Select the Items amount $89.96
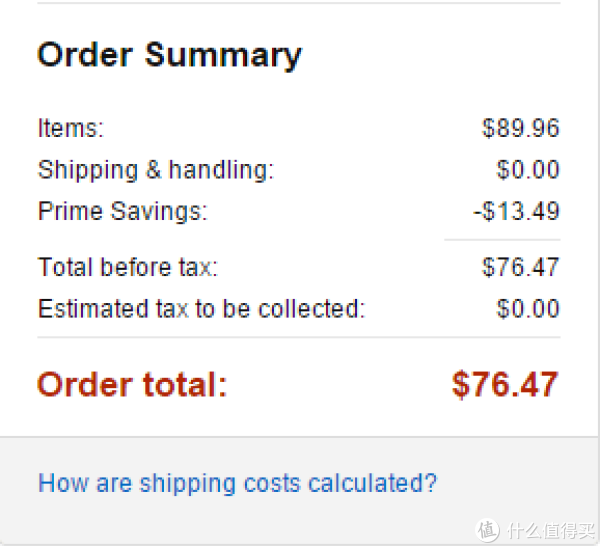 [520, 128]
